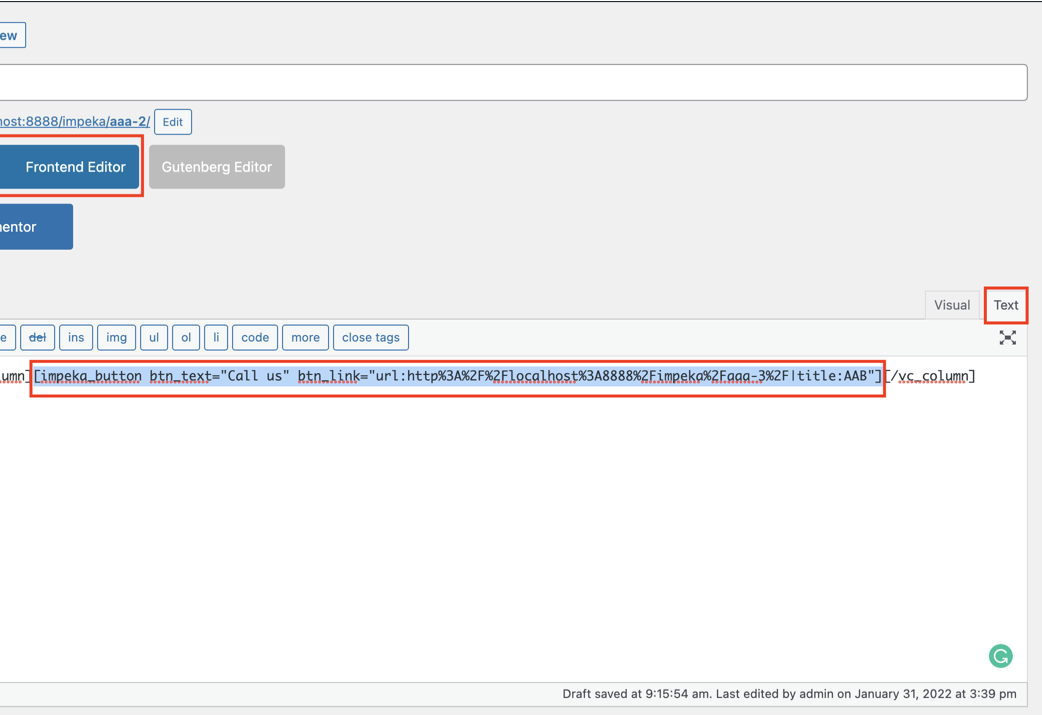Insert an ol list tag
The image size is (1042, 715).
(186, 338)
